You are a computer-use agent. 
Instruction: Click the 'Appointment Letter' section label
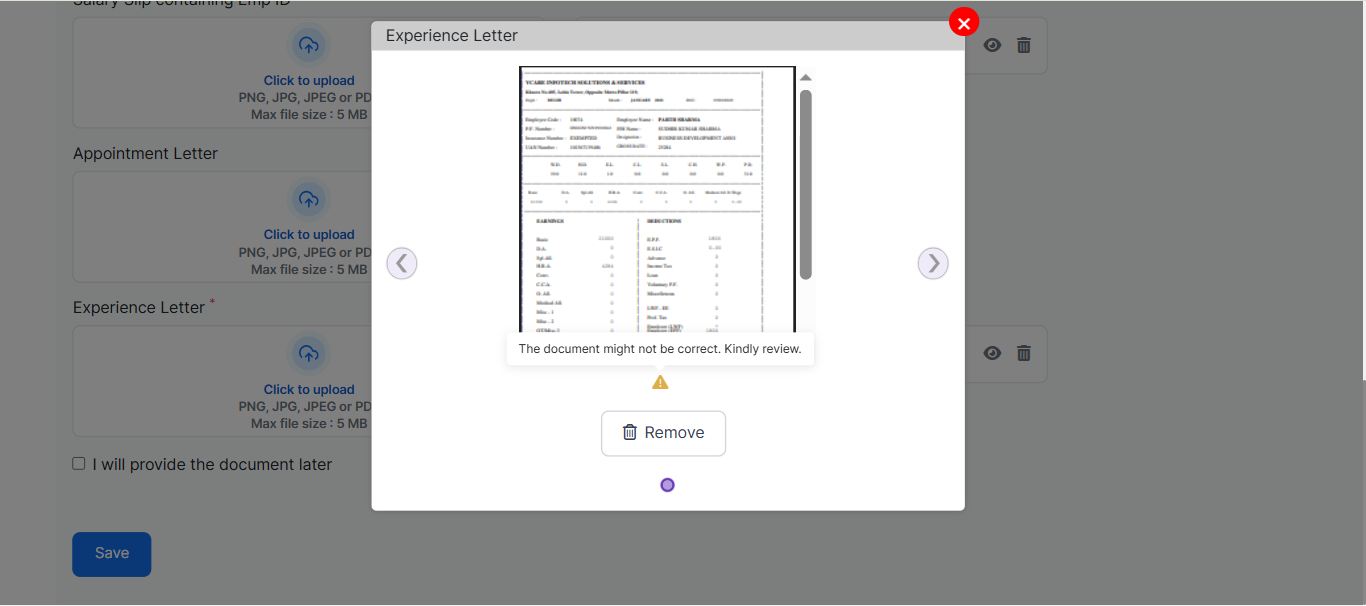click(145, 153)
